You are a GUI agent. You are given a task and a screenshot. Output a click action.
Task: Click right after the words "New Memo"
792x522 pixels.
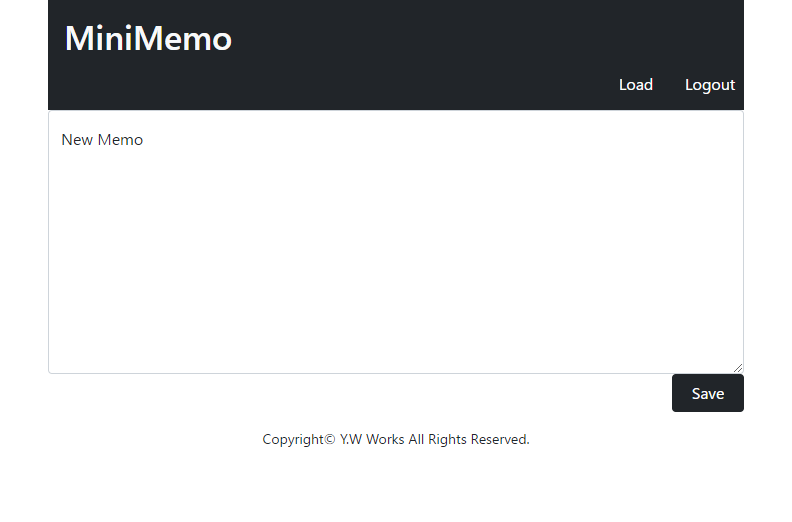click(145, 140)
